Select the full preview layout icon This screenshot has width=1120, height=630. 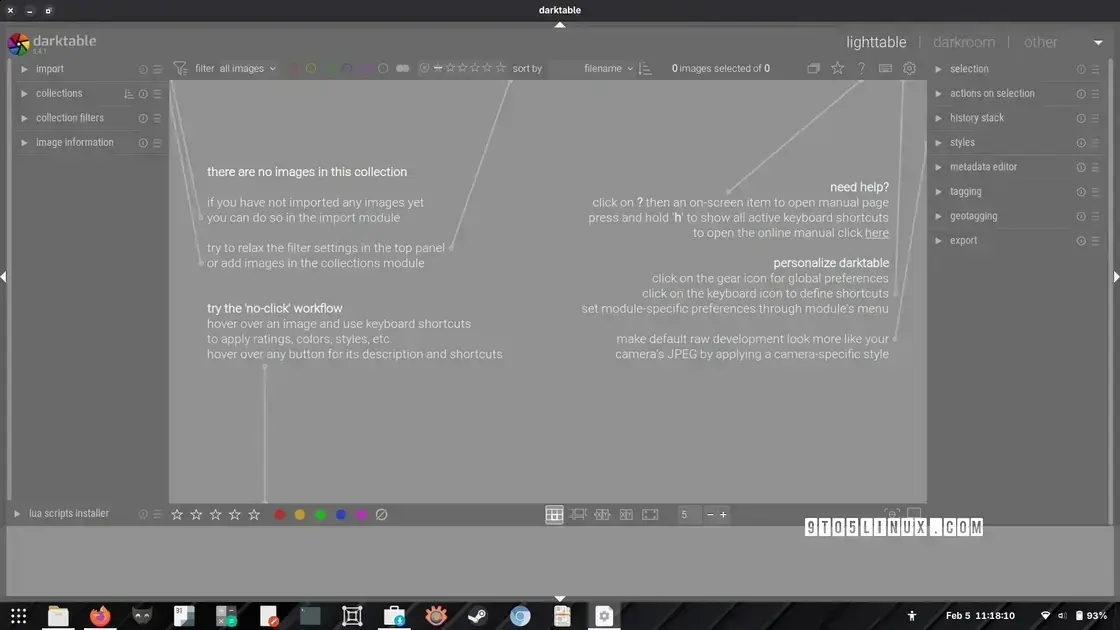[x=650, y=514]
